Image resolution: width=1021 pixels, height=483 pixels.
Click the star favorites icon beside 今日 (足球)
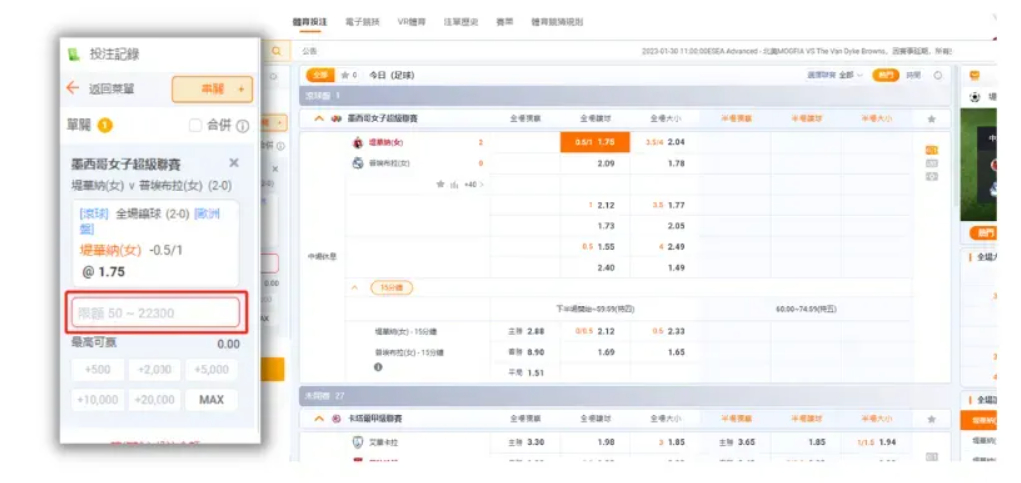point(346,75)
